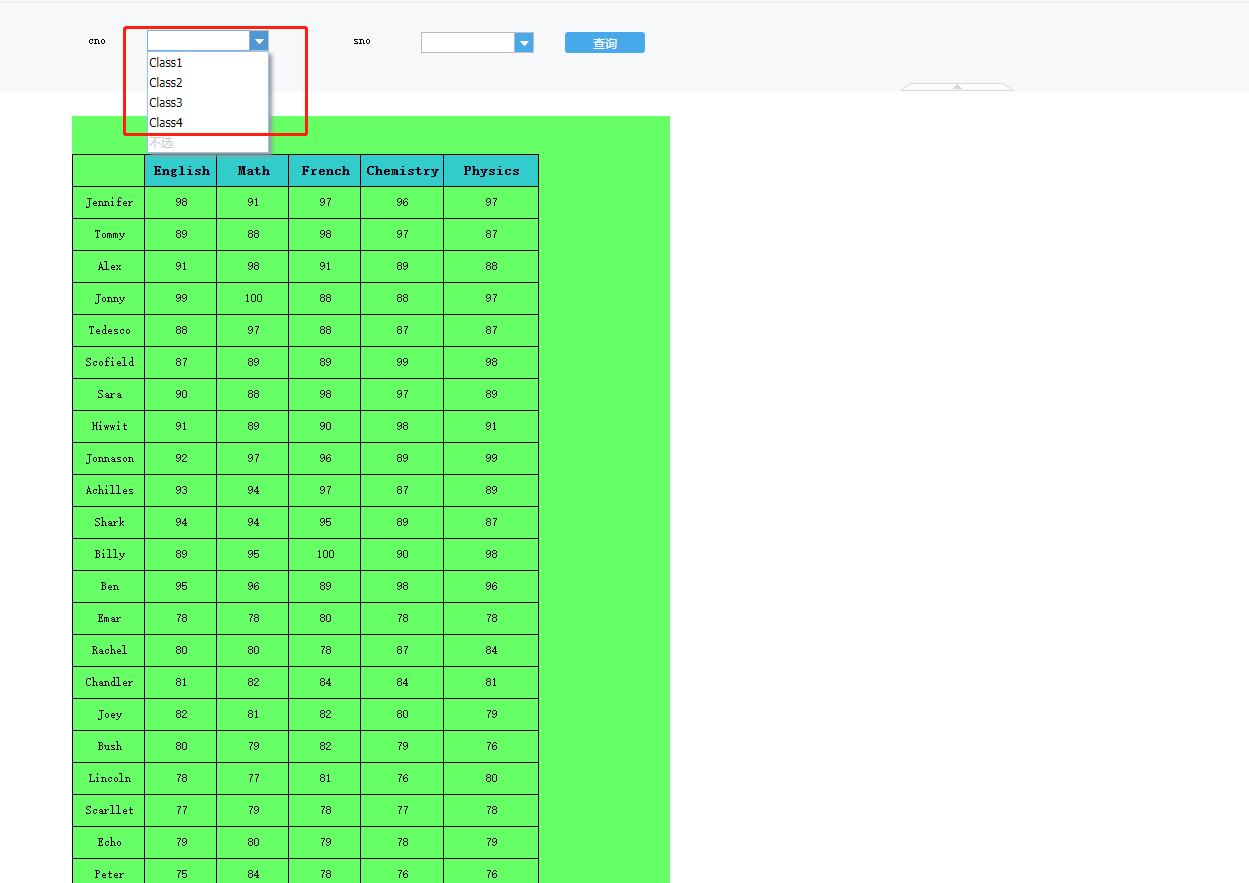The width and height of the screenshot is (1249, 883).
Task: Click Jonny's Math score of 100
Action: (x=253, y=298)
